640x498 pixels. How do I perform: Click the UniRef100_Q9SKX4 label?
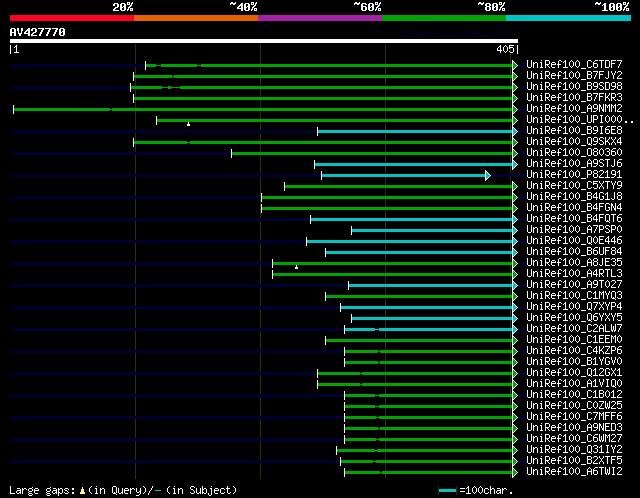tap(574, 142)
